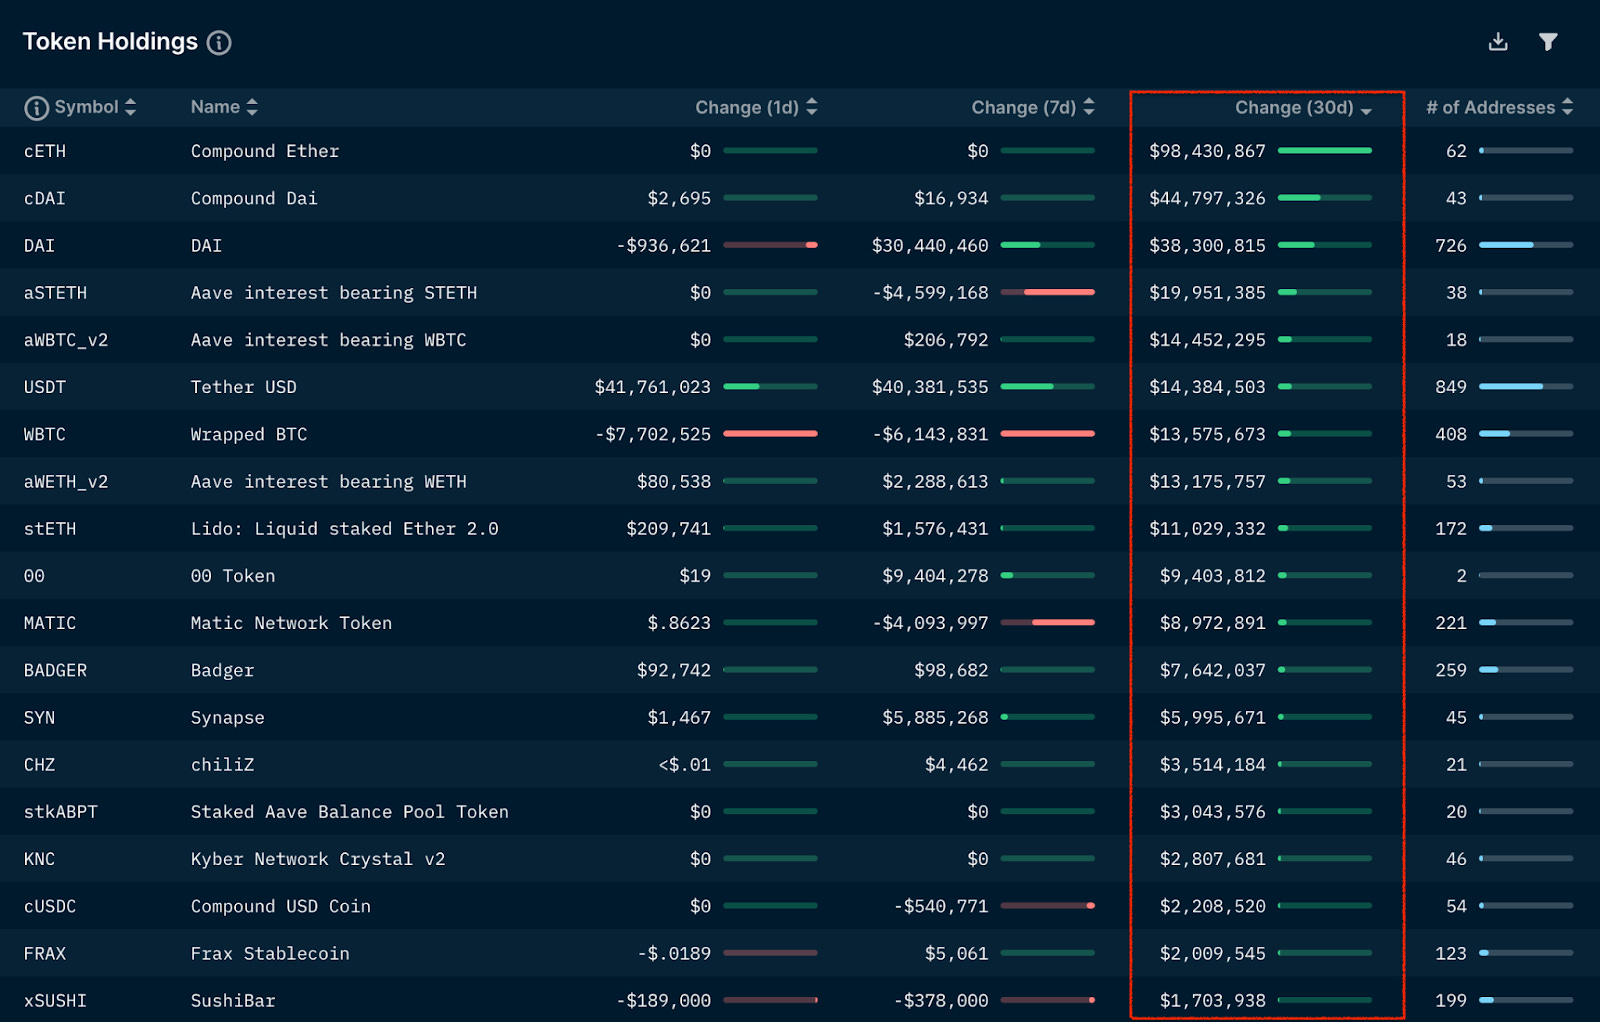Select the SYN symbol cell
Screen dimensions: 1600x1022
click(x=40, y=718)
